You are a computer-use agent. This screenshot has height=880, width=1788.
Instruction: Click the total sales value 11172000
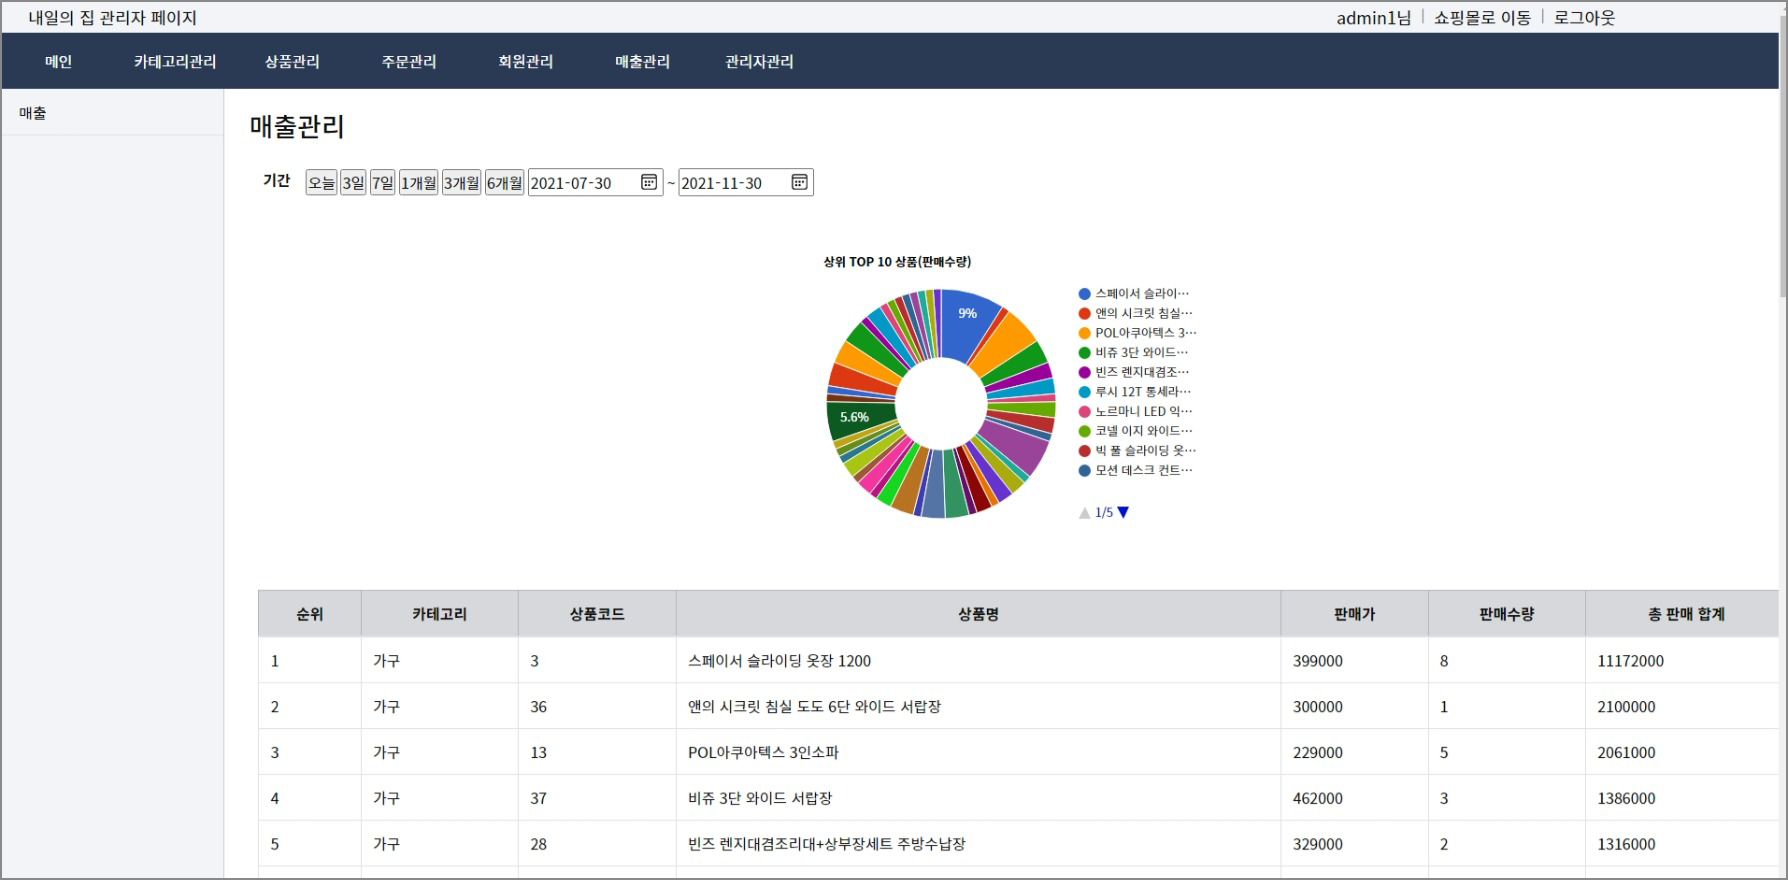tap(1630, 661)
